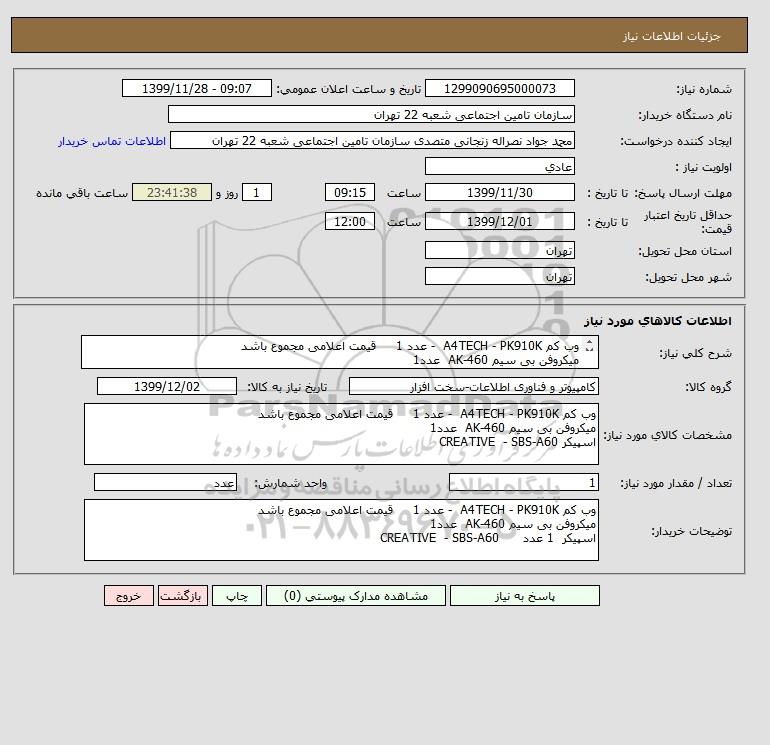The image size is (770, 745).
Task: Click the announcement date field 1399/11/28 - 09:07
Action: (196, 88)
